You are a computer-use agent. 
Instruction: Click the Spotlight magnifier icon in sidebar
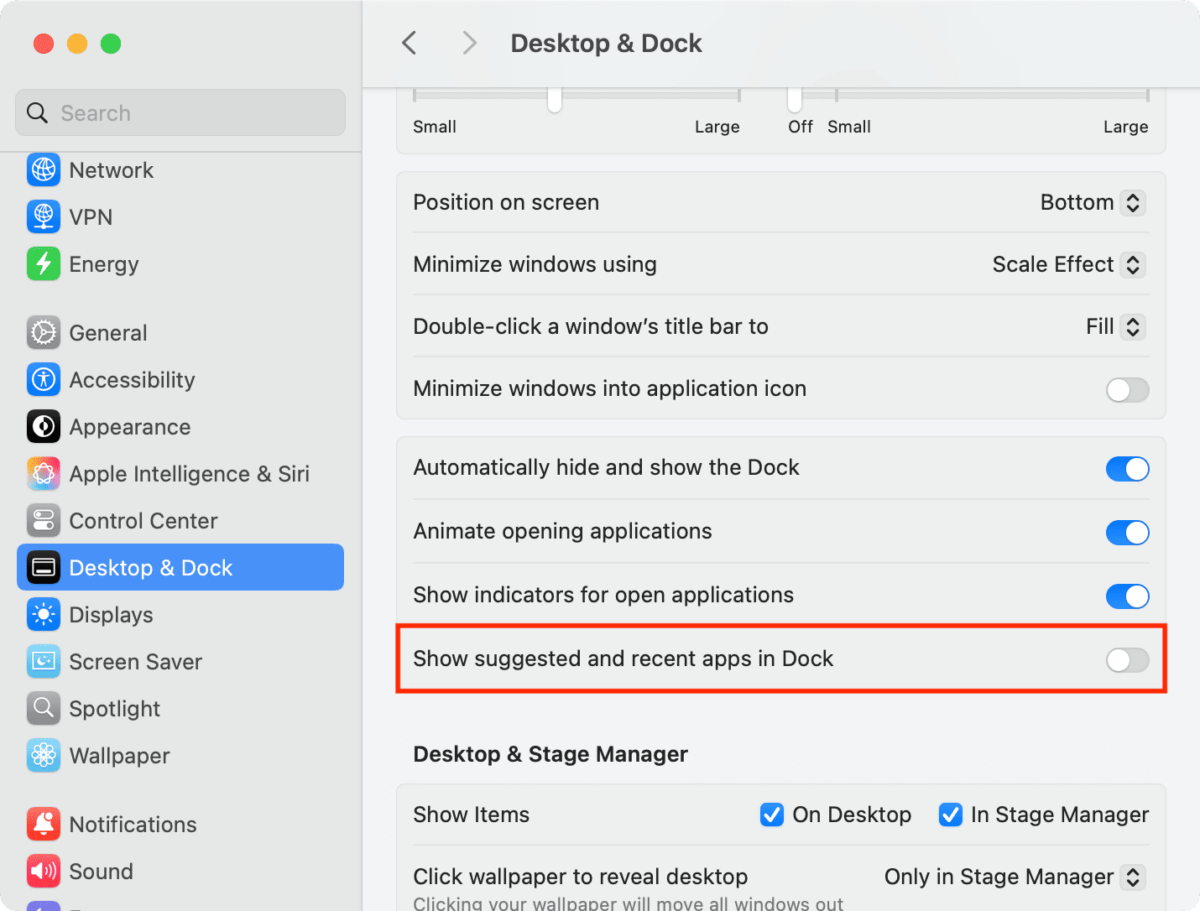[x=43, y=709]
